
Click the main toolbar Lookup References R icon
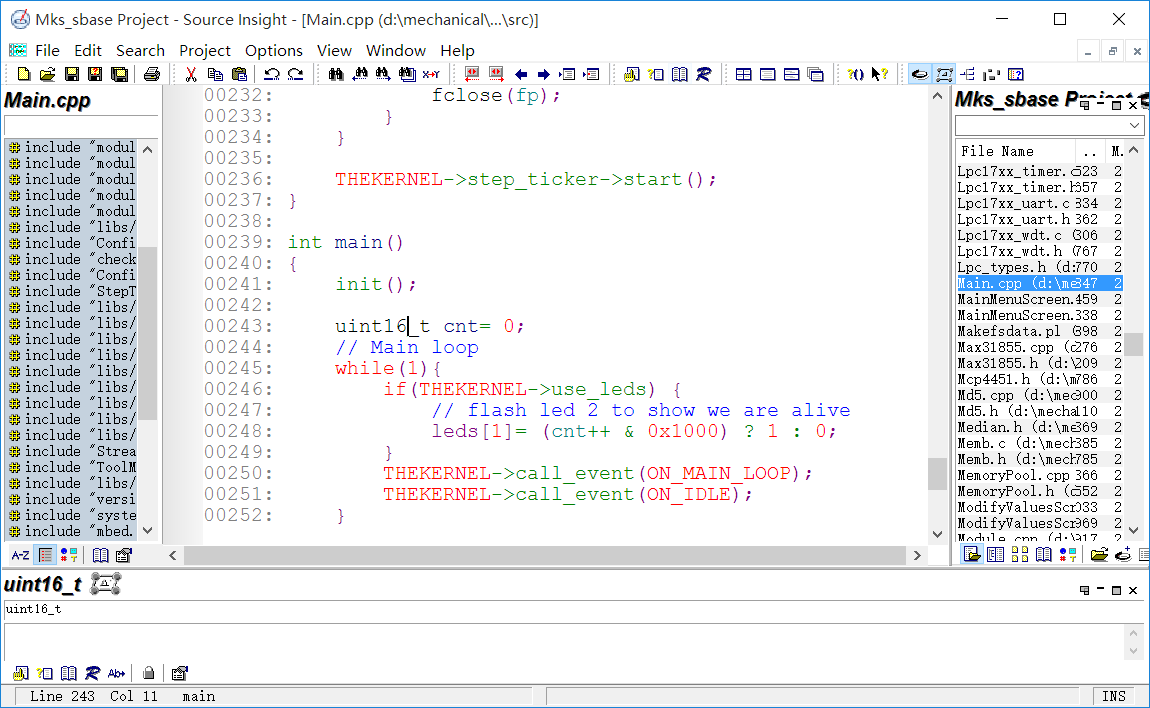(x=703, y=74)
